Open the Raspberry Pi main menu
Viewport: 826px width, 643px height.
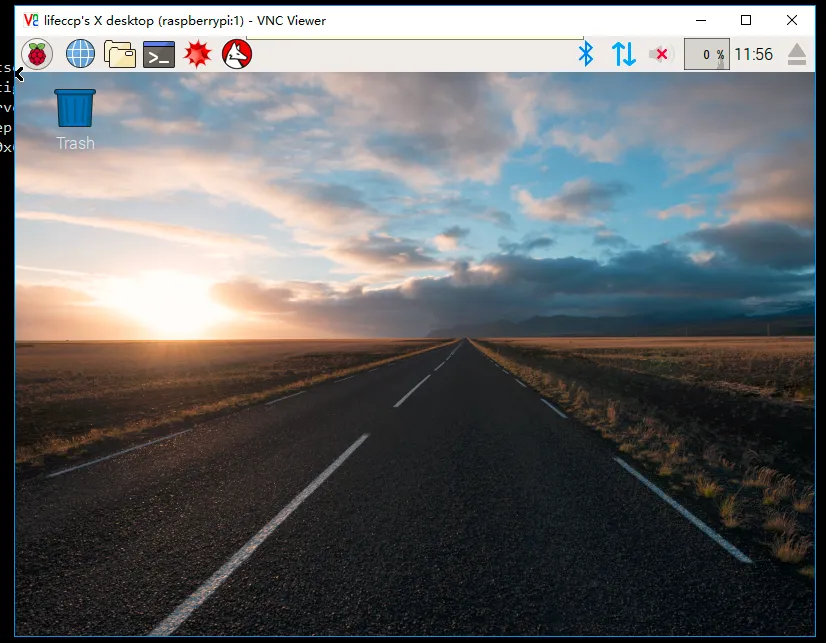coord(37,54)
